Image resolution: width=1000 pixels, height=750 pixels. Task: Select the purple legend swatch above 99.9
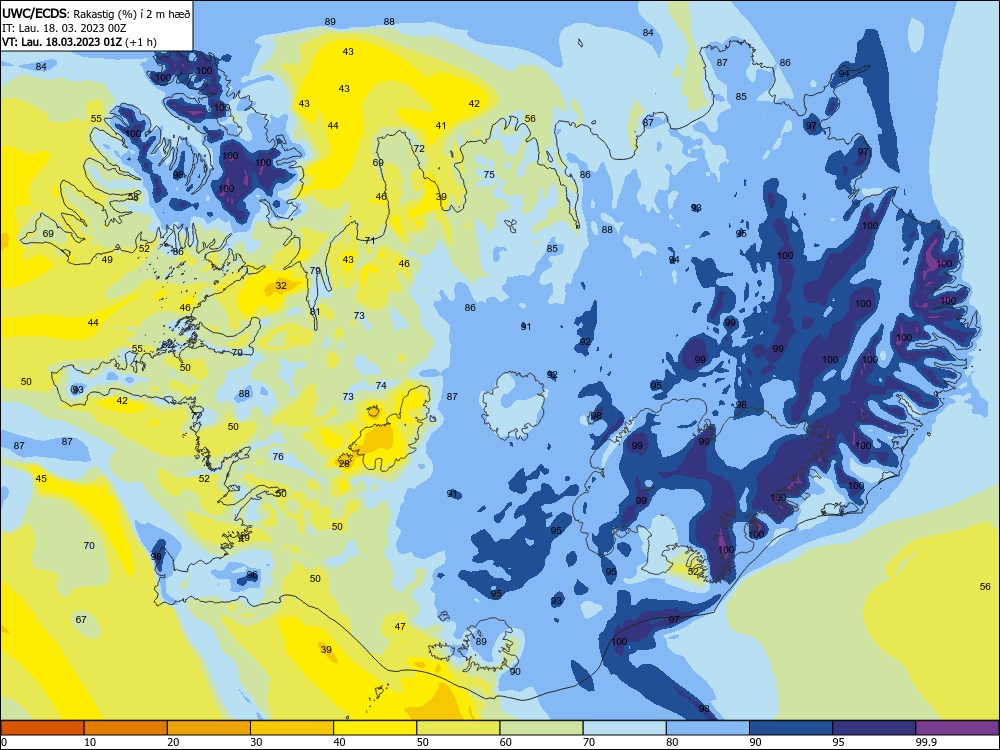(957, 728)
